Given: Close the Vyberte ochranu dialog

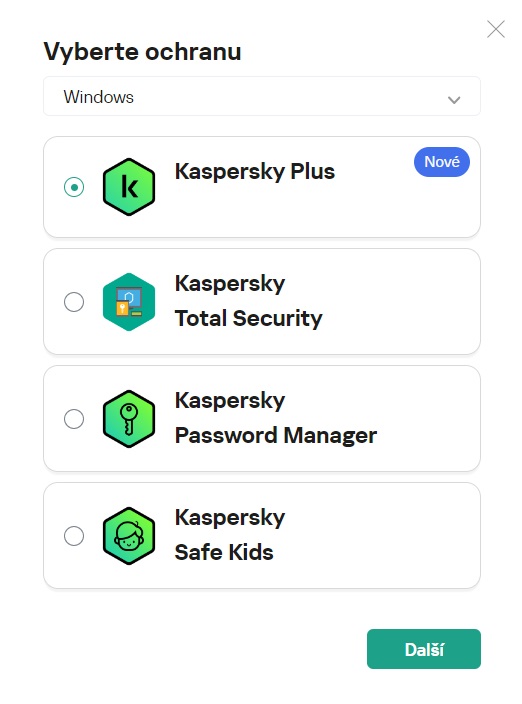Looking at the screenshot, I should pos(496,29).
